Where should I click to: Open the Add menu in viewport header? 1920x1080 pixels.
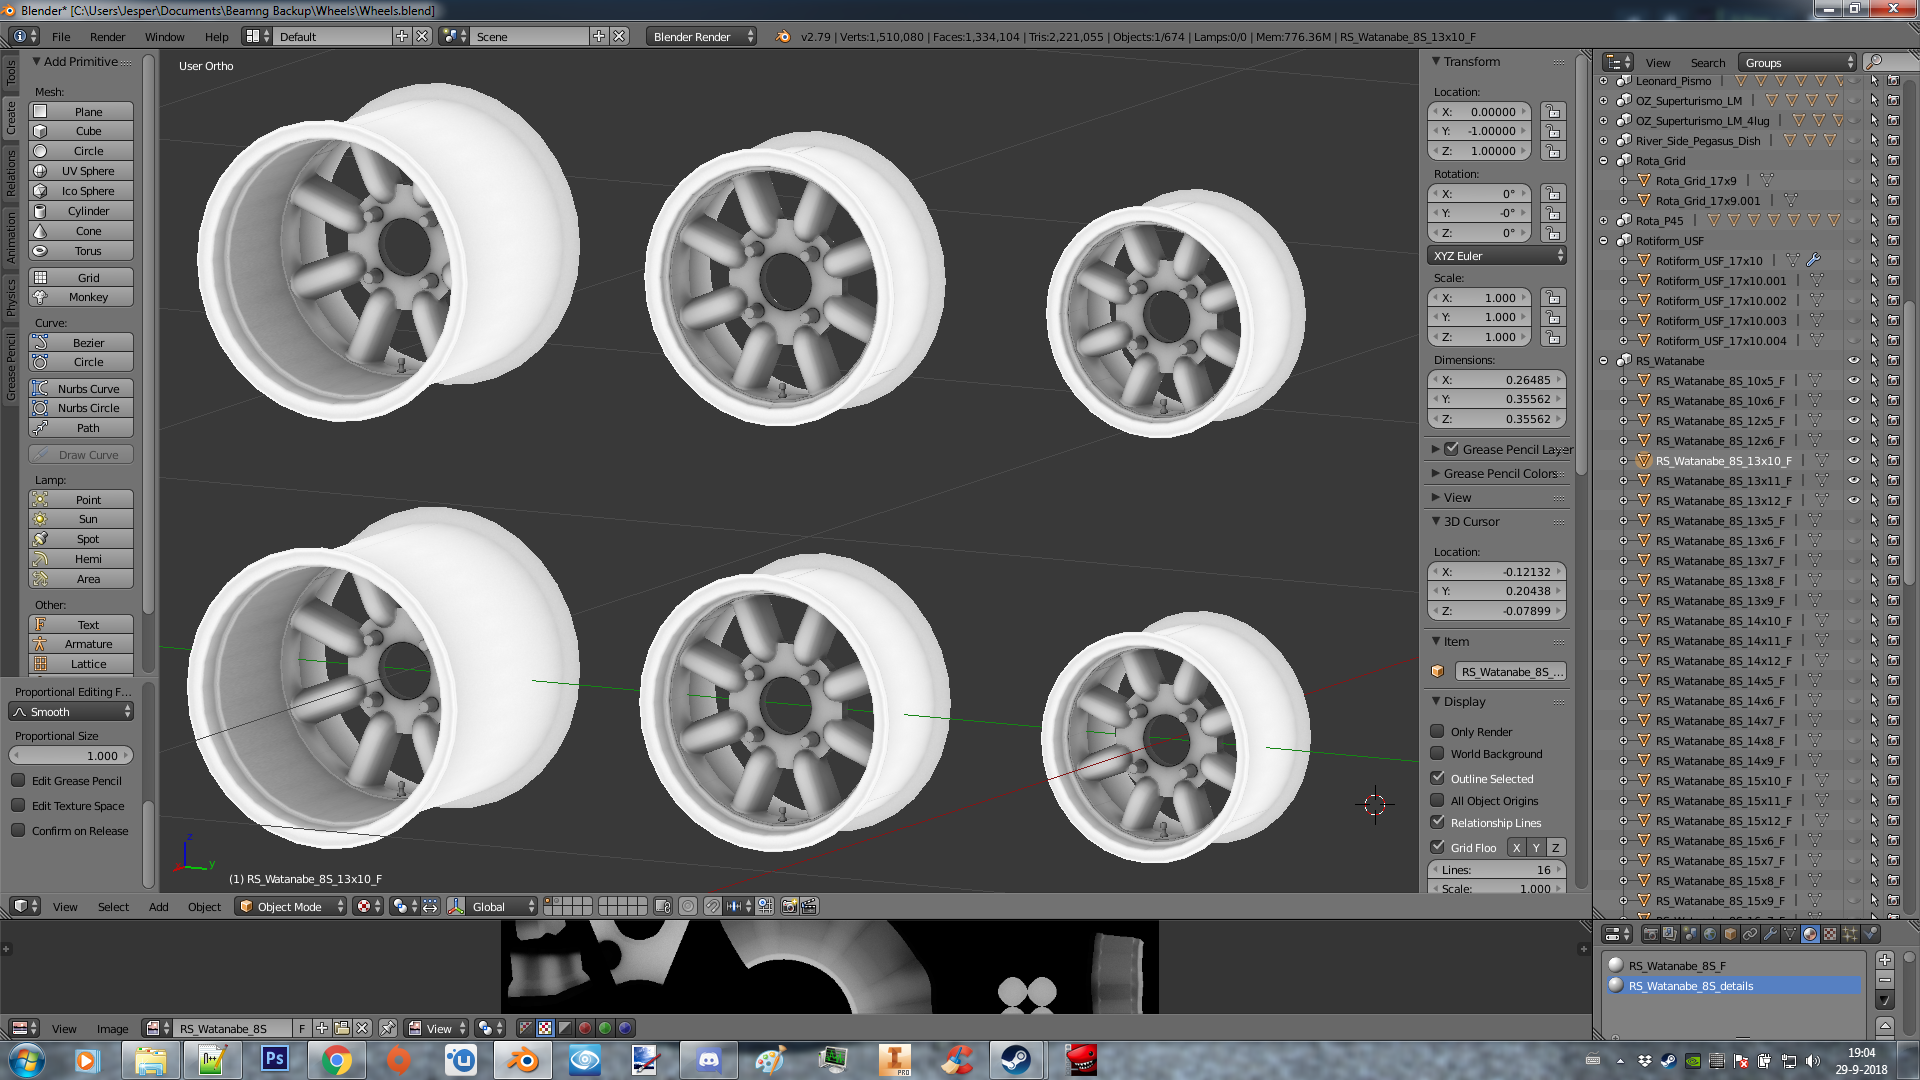[x=158, y=907]
